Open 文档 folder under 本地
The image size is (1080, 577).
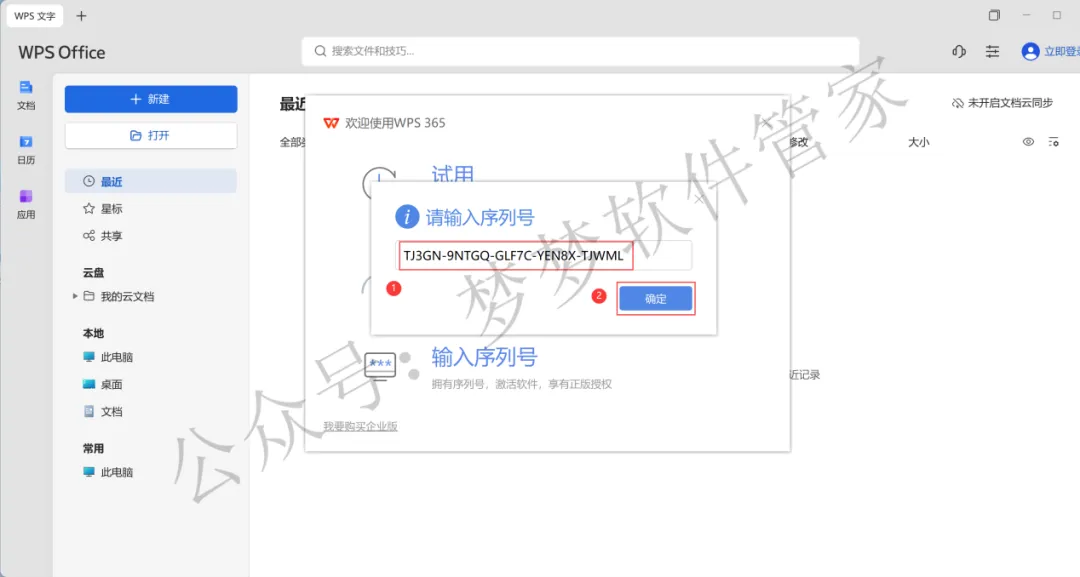(x=103, y=412)
